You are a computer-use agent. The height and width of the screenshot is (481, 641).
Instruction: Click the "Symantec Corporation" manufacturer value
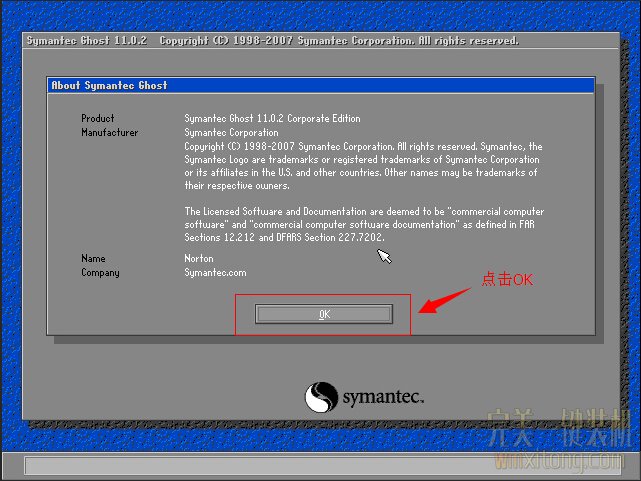(231, 133)
